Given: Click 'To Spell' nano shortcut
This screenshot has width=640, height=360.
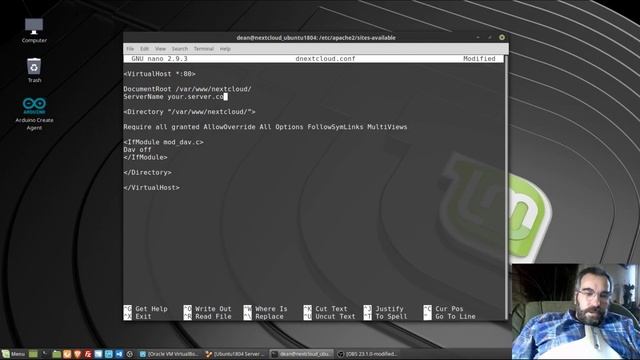Looking at the screenshot, I should (391, 316).
